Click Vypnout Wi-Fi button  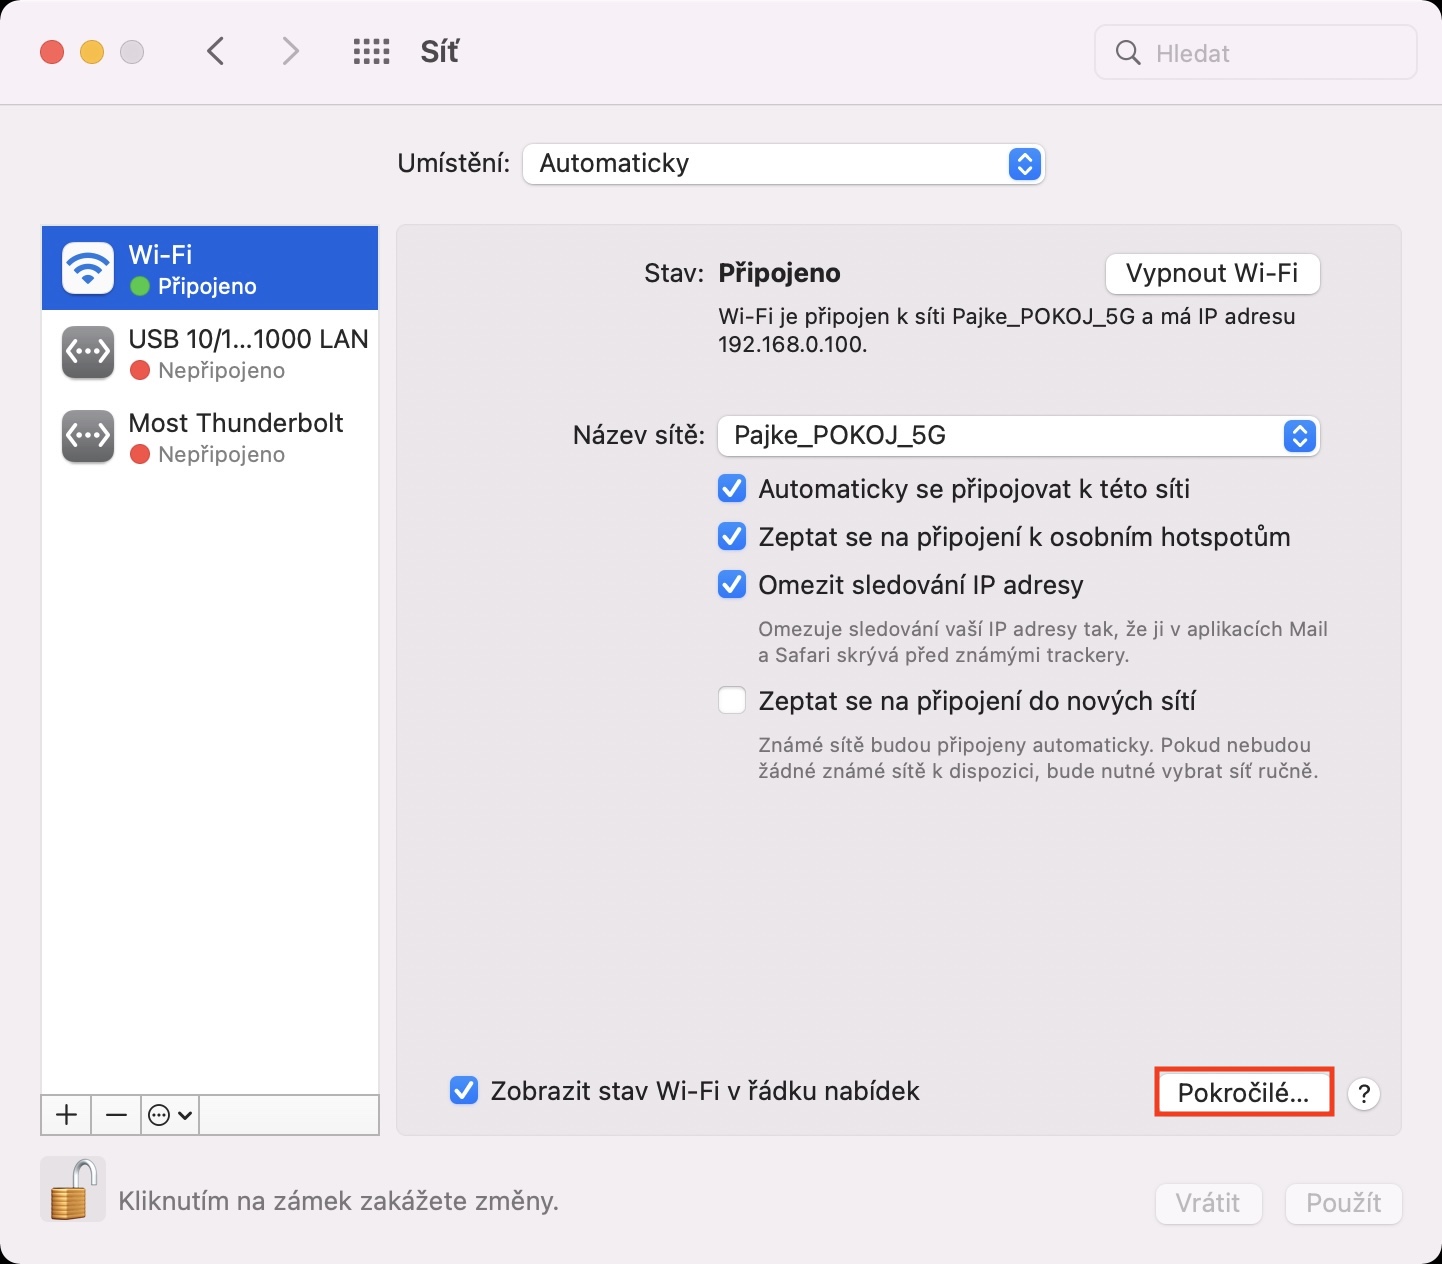1212,274
